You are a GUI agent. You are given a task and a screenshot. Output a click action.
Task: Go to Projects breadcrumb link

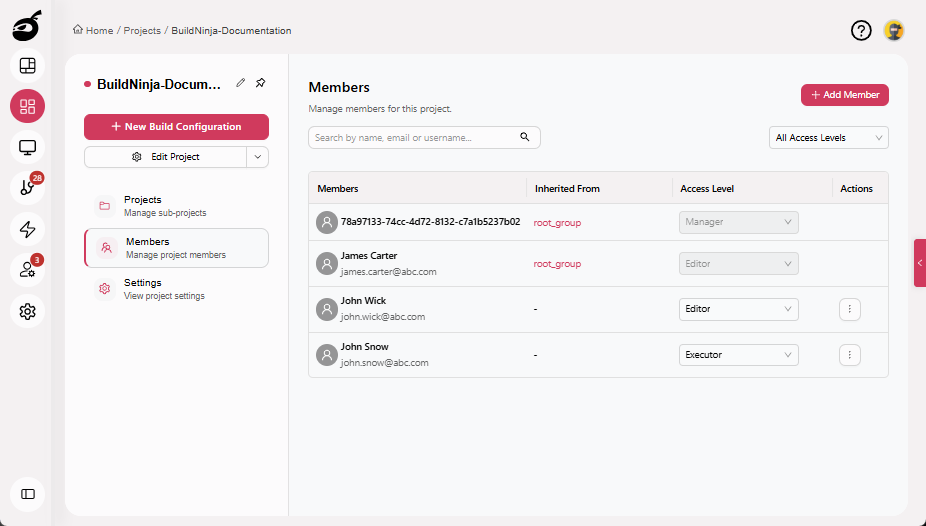pos(142,31)
